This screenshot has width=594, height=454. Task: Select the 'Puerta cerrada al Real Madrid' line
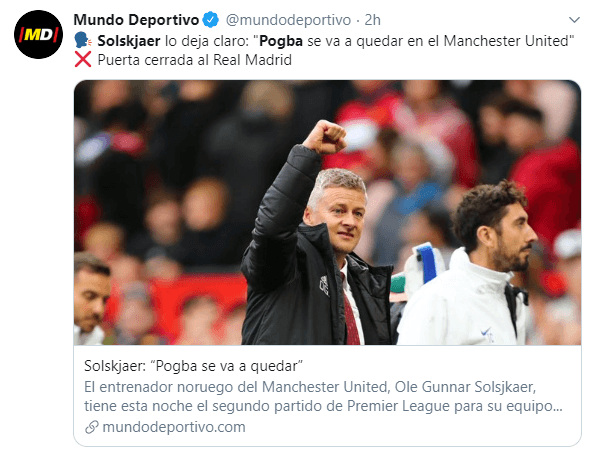[x=194, y=60]
